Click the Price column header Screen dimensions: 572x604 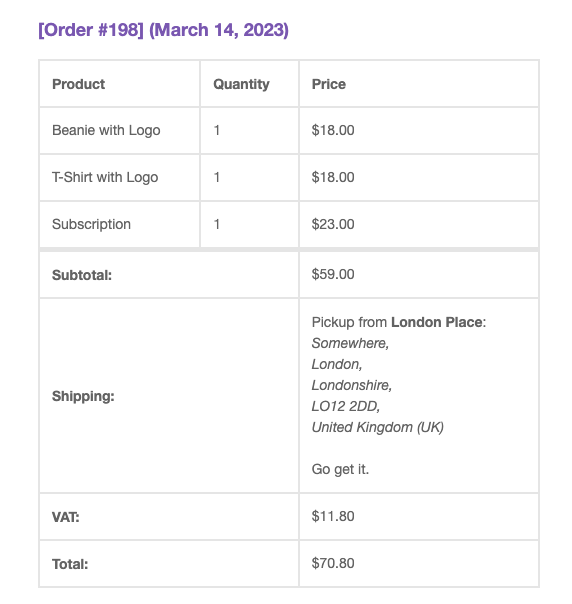point(329,84)
